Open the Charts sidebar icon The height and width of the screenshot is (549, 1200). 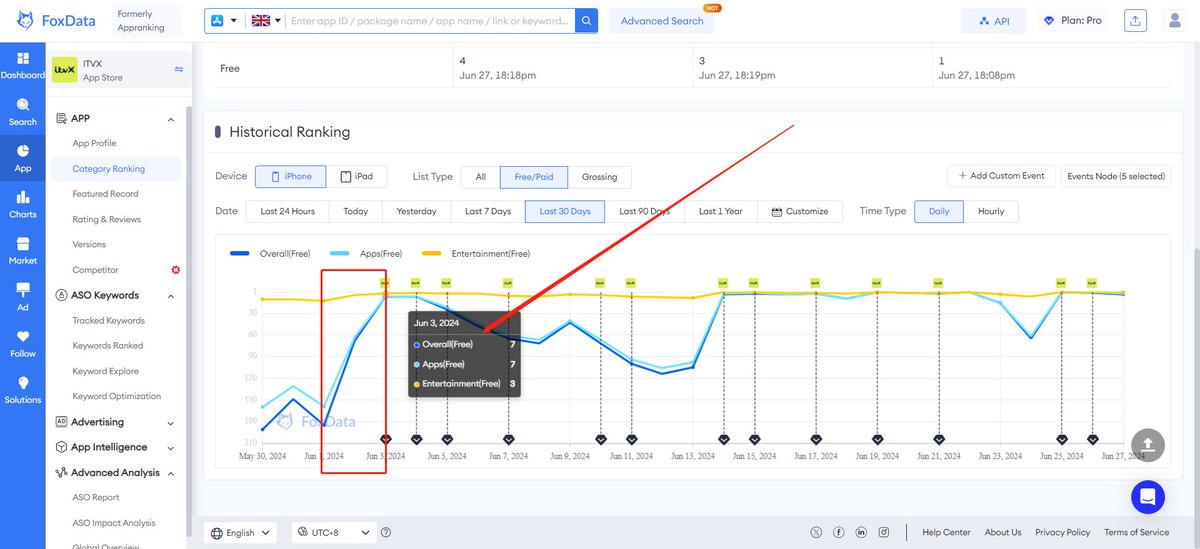click(22, 204)
